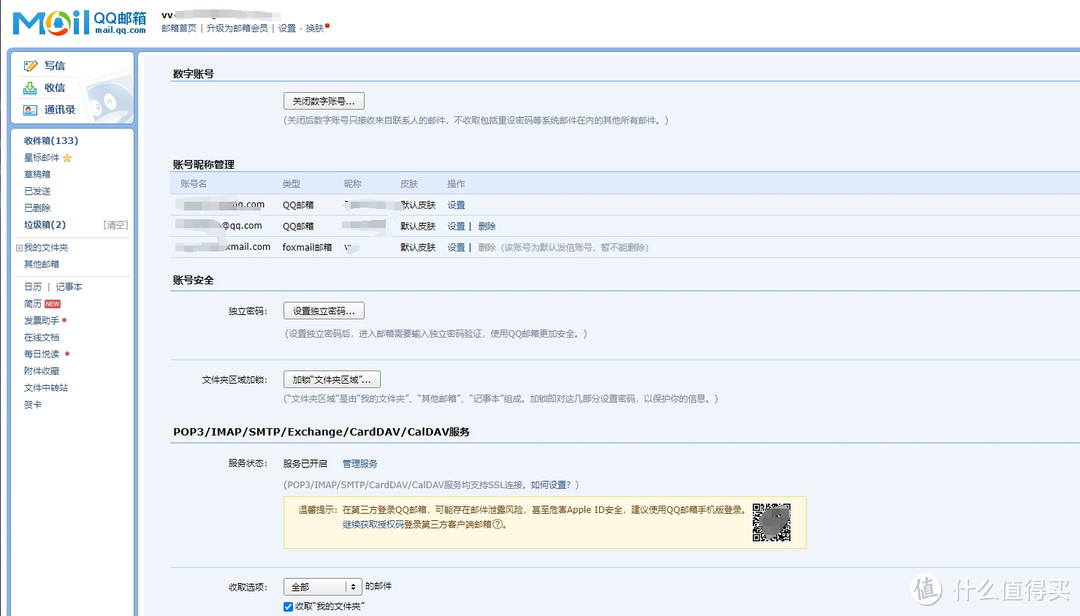Open the 垃圾箱(2) junk folder
The image size is (1080, 616).
tap(45, 225)
